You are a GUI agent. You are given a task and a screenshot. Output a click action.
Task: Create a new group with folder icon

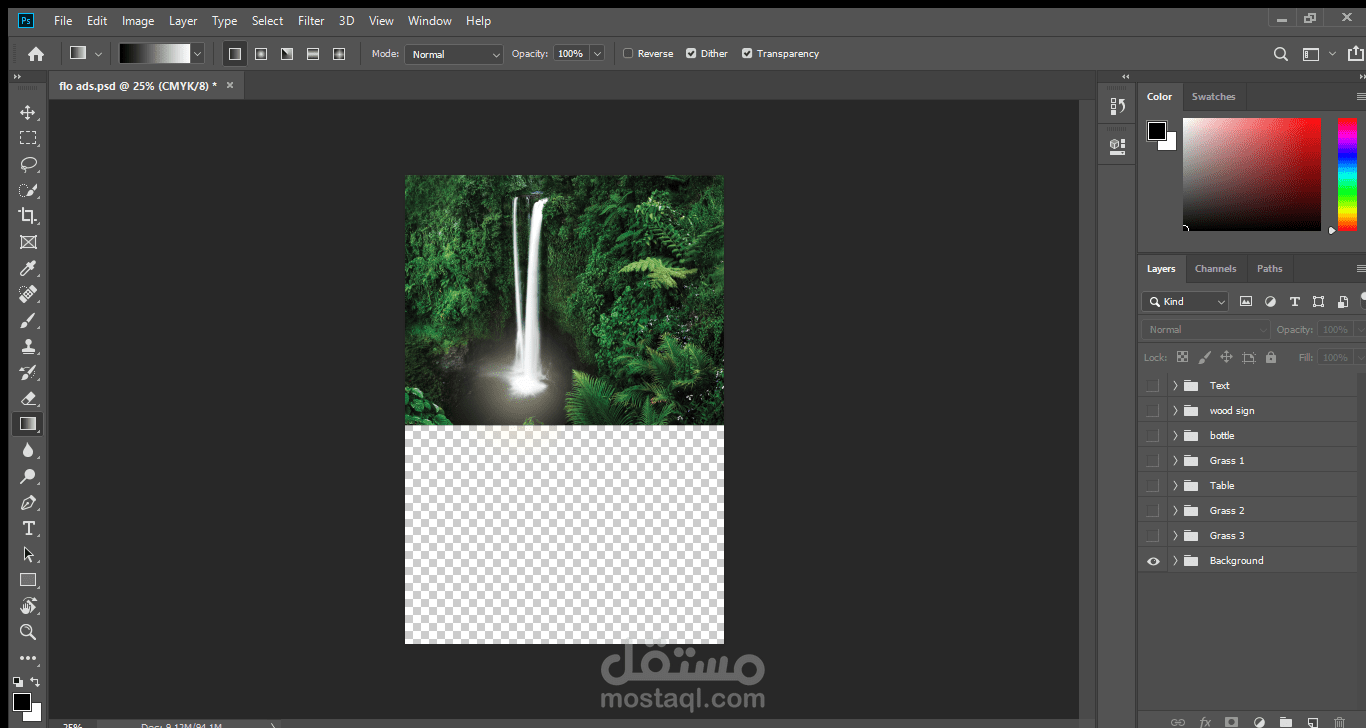pos(1286,721)
